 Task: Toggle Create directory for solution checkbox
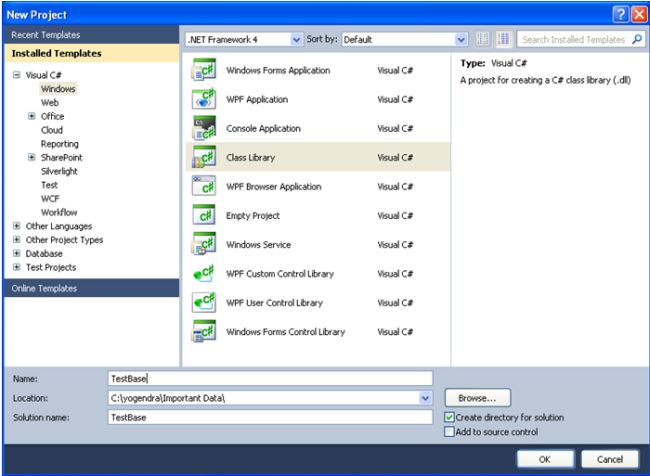point(449,417)
